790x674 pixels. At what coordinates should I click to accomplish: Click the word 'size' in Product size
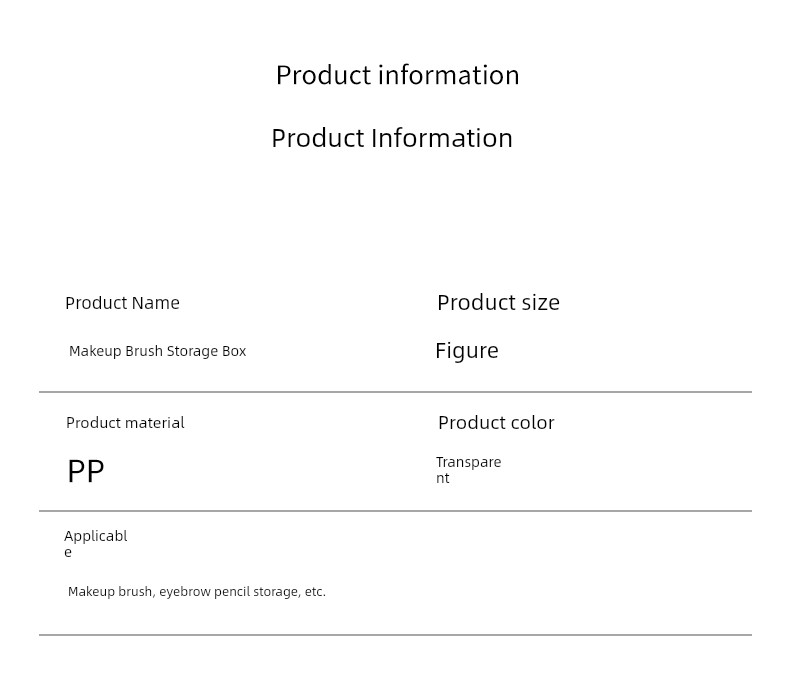coord(541,303)
